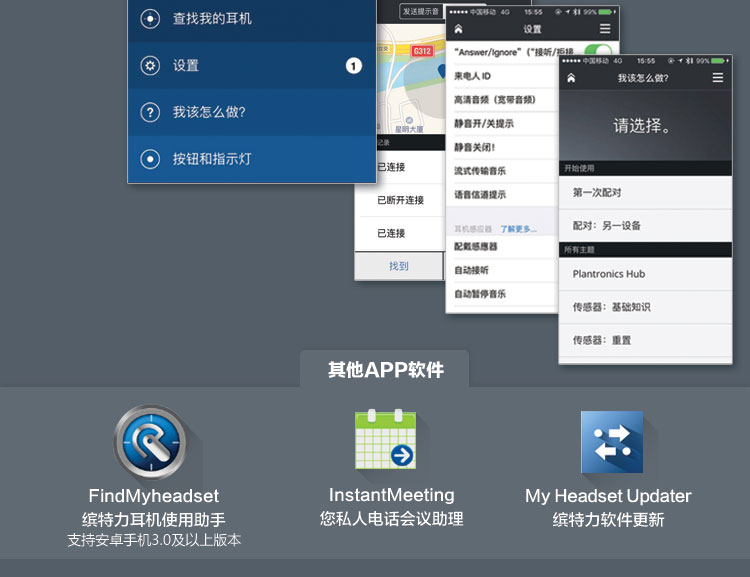Screen dimensions: 750x577
Task: Tap home icon in 设置 screen
Action: coord(458,29)
